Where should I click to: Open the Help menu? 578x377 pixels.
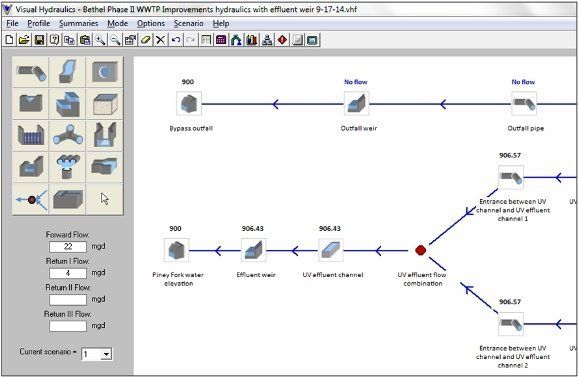pyautogui.click(x=221, y=23)
